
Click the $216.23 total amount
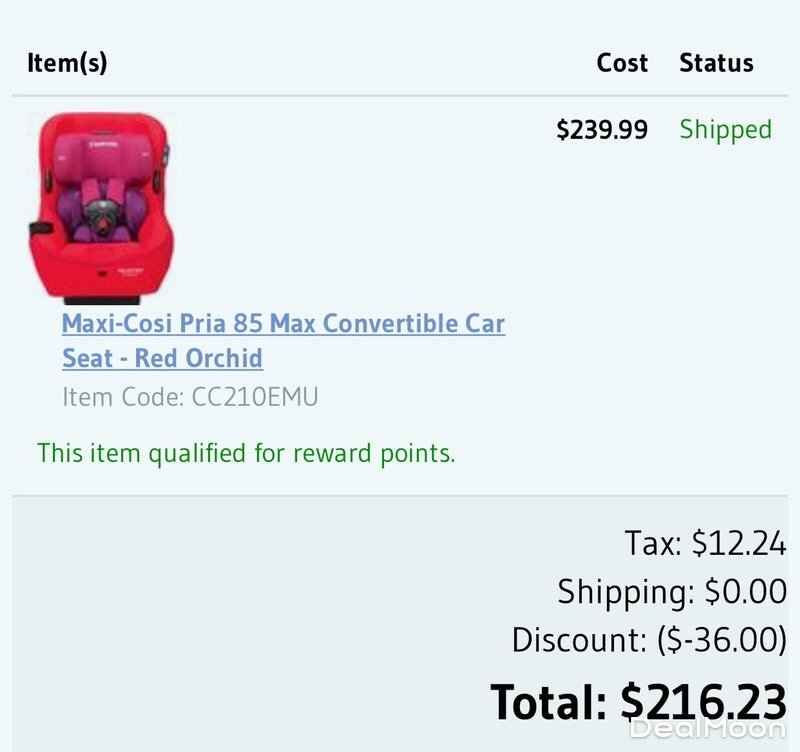pyautogui.click(x=703, y=700)
